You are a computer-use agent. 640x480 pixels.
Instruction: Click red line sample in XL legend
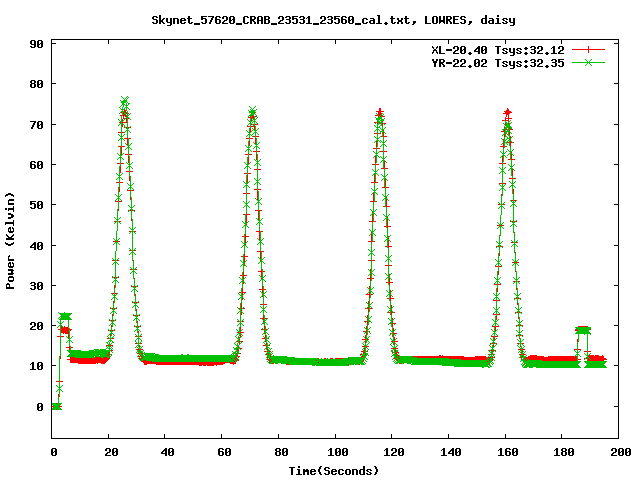588,50
